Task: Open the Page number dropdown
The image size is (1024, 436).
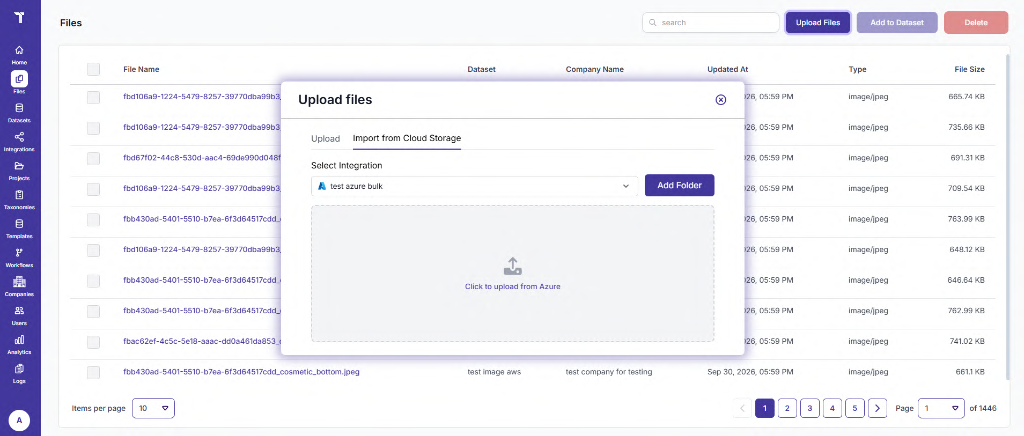Action: click(x=941, y=409)
